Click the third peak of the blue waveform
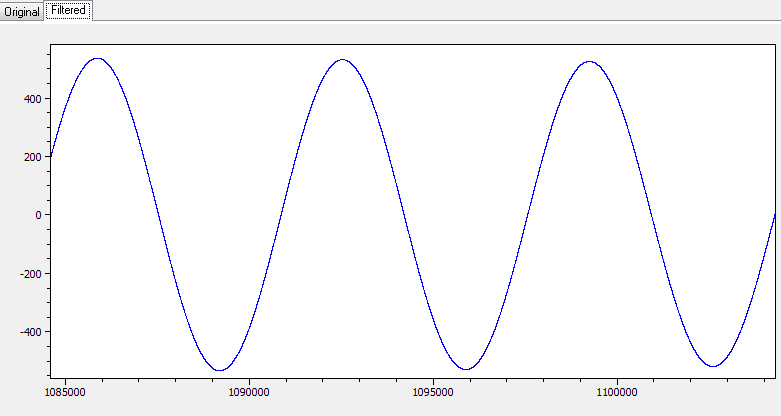 [x=589, y=61]
